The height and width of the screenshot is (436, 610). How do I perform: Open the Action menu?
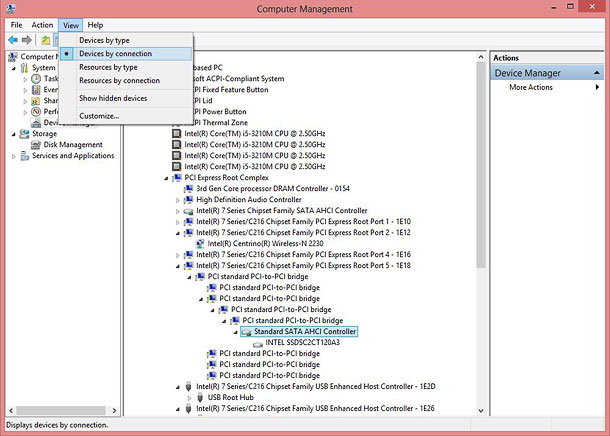pyautogui.click(x=42, y=24)
